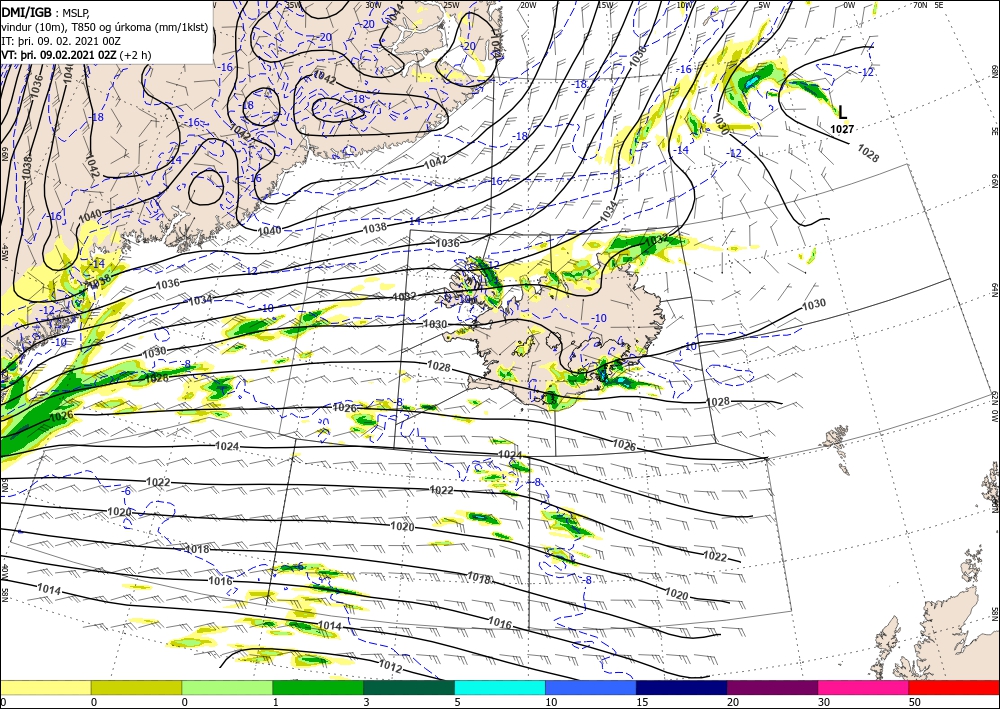1000x709 pixels.
Task: Click the '70N 5E' corner label
Action: [928, 5]
